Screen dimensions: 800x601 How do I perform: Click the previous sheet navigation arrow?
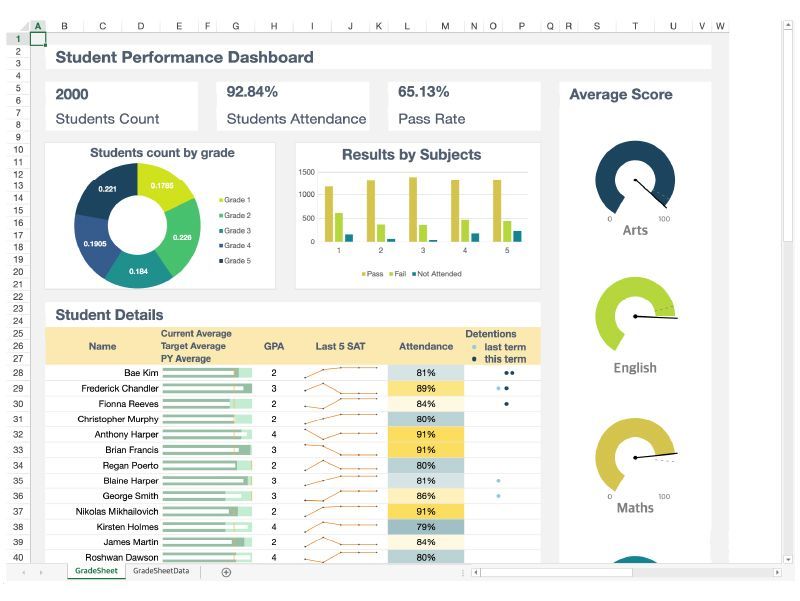(23, 572)
